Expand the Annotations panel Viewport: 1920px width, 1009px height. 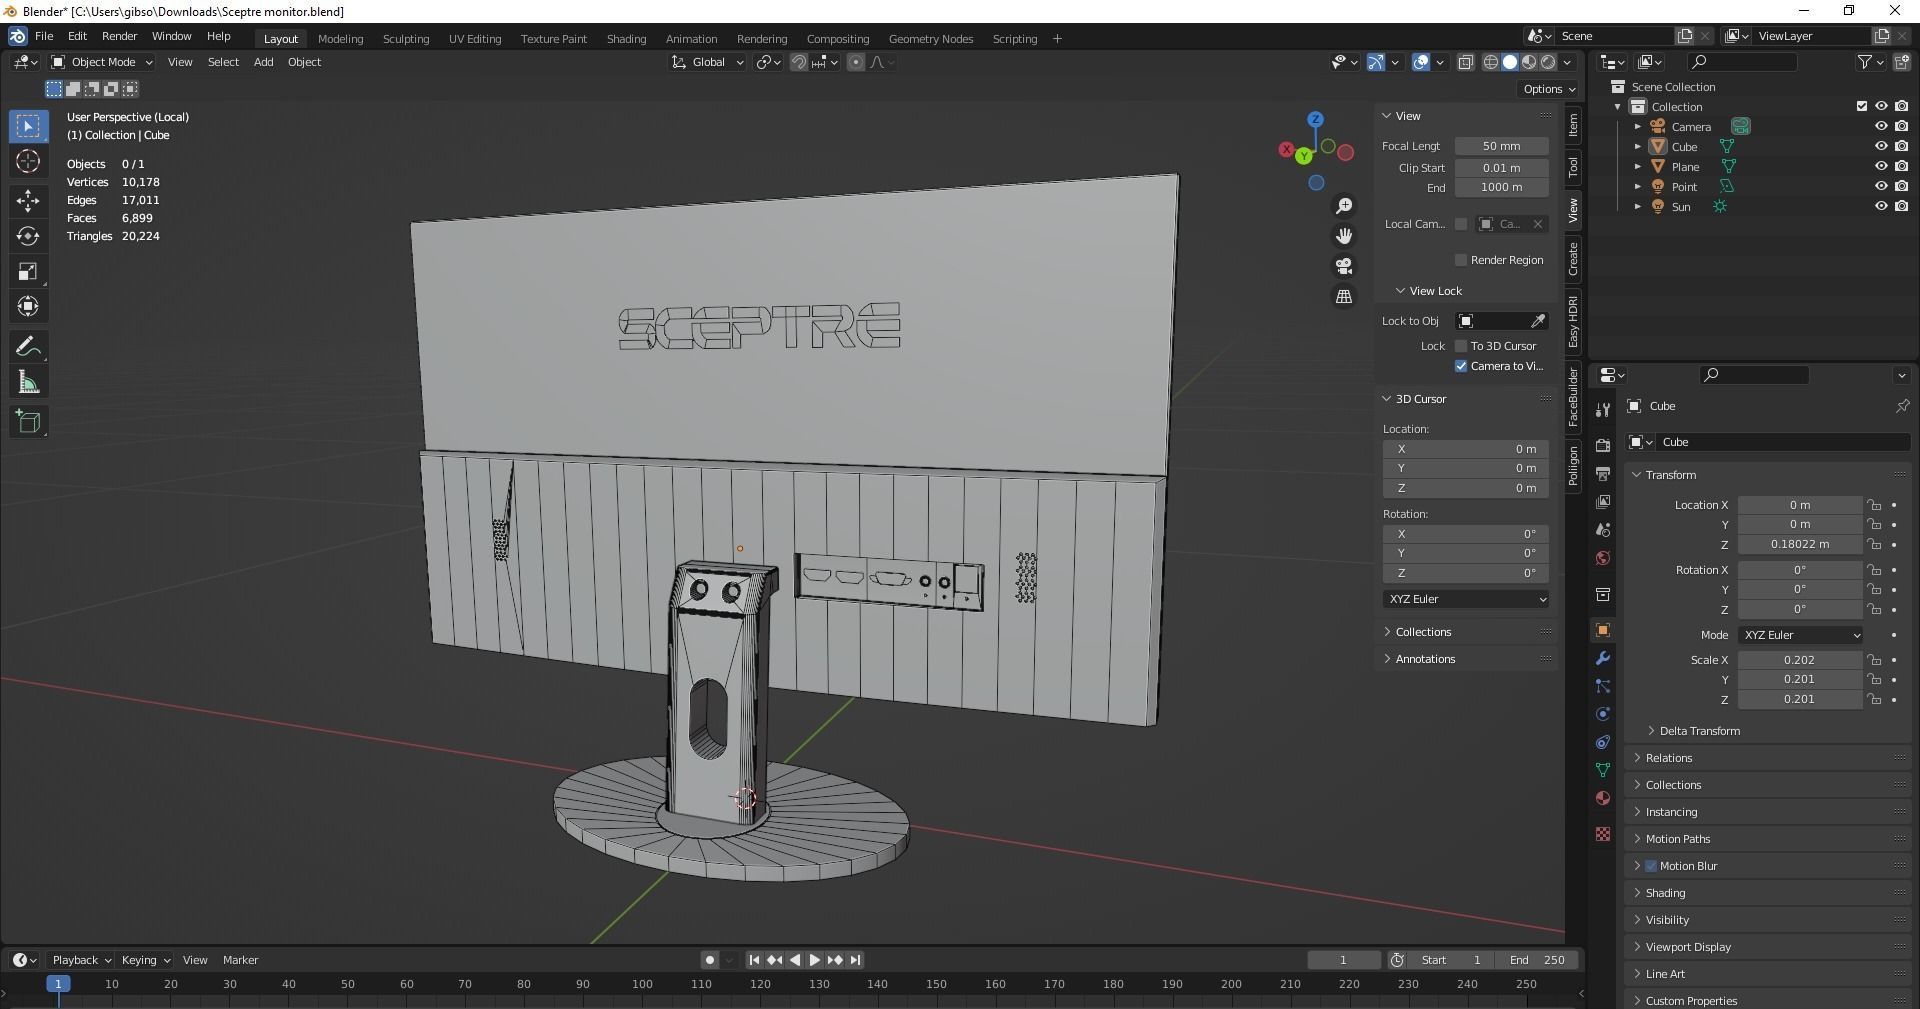[1424, 659]
